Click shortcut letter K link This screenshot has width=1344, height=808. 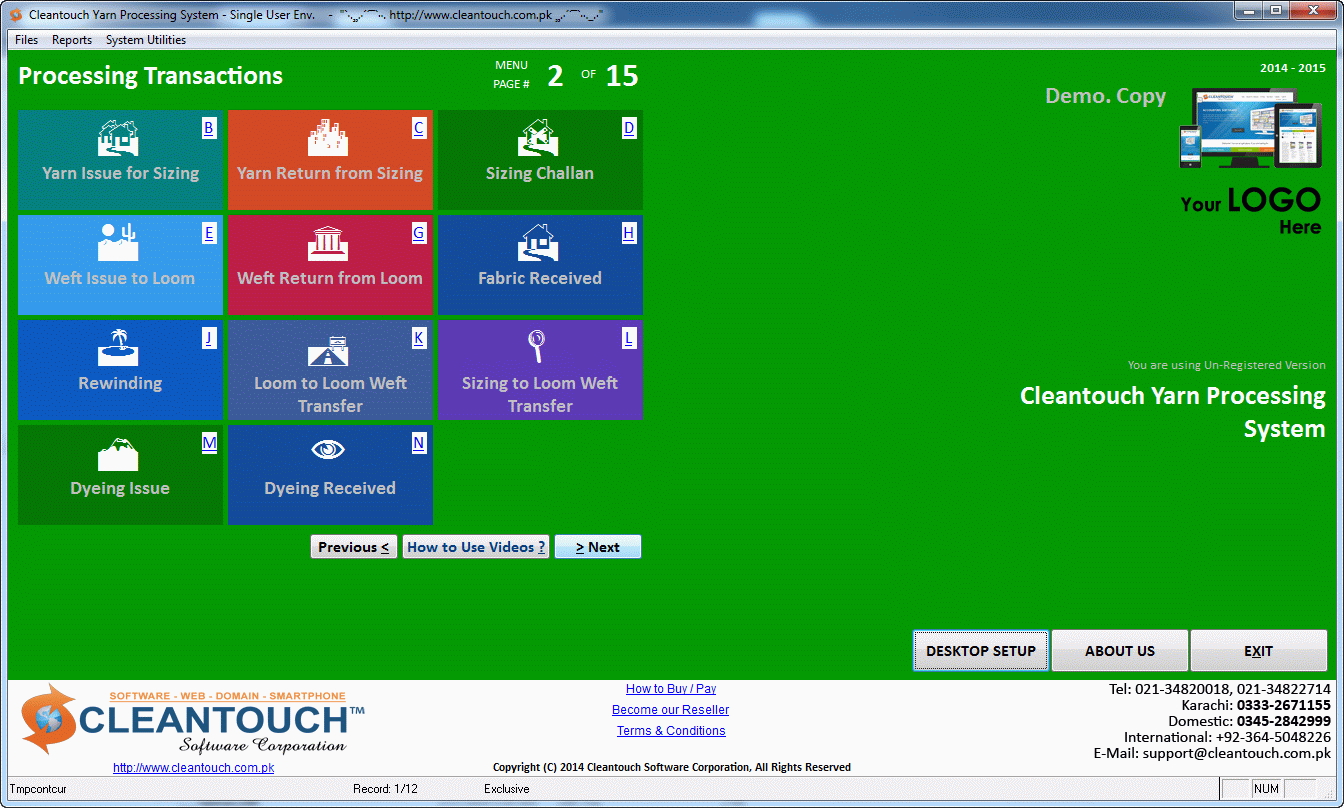(x=419, y=338)
